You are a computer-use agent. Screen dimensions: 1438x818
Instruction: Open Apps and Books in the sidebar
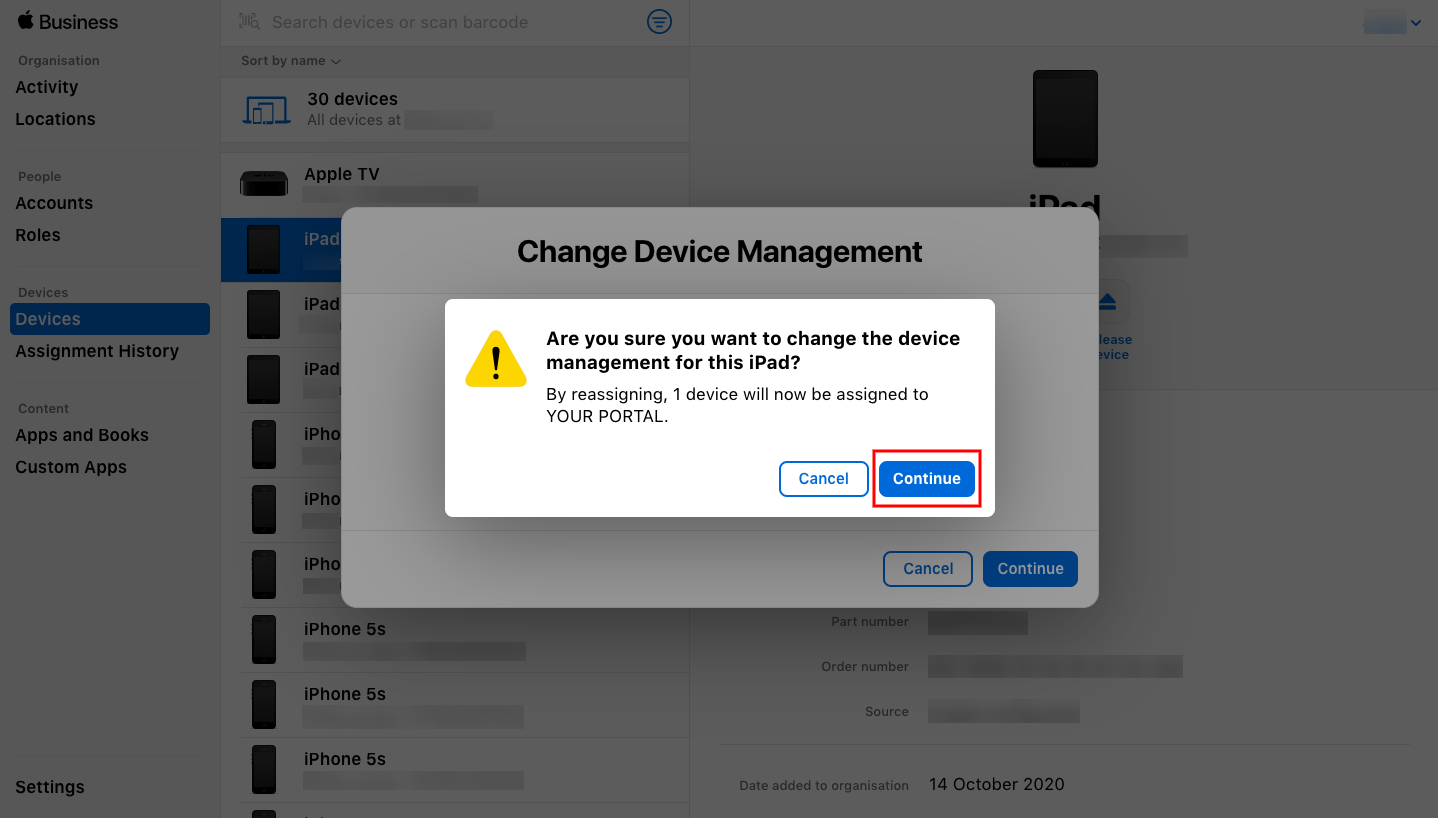coord(82,435)
